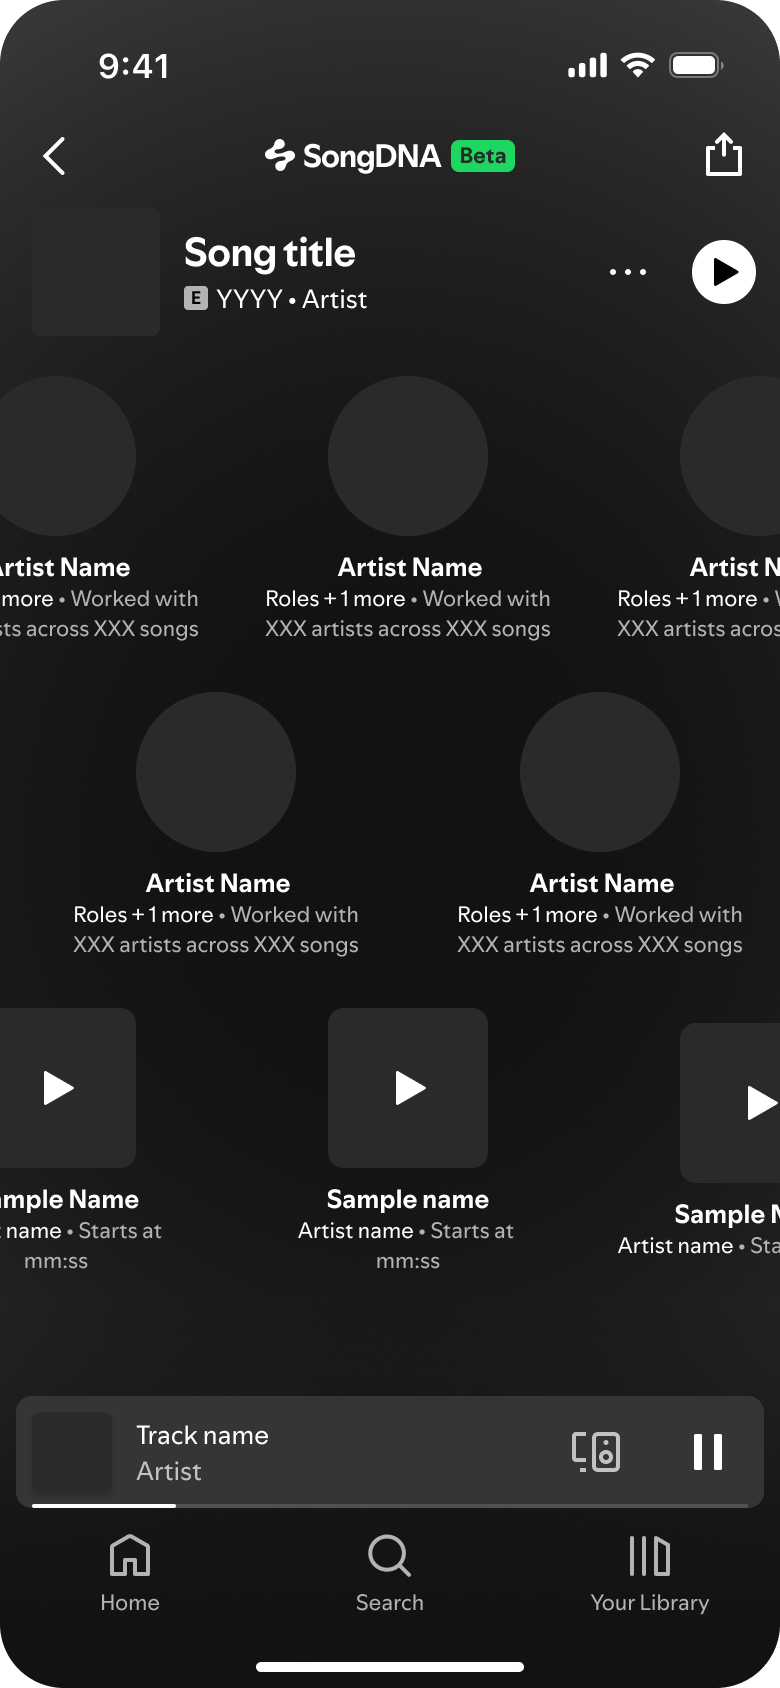Open the three-dot more options menu
This screenshot has width=780, height=1688.
(628, 272)
